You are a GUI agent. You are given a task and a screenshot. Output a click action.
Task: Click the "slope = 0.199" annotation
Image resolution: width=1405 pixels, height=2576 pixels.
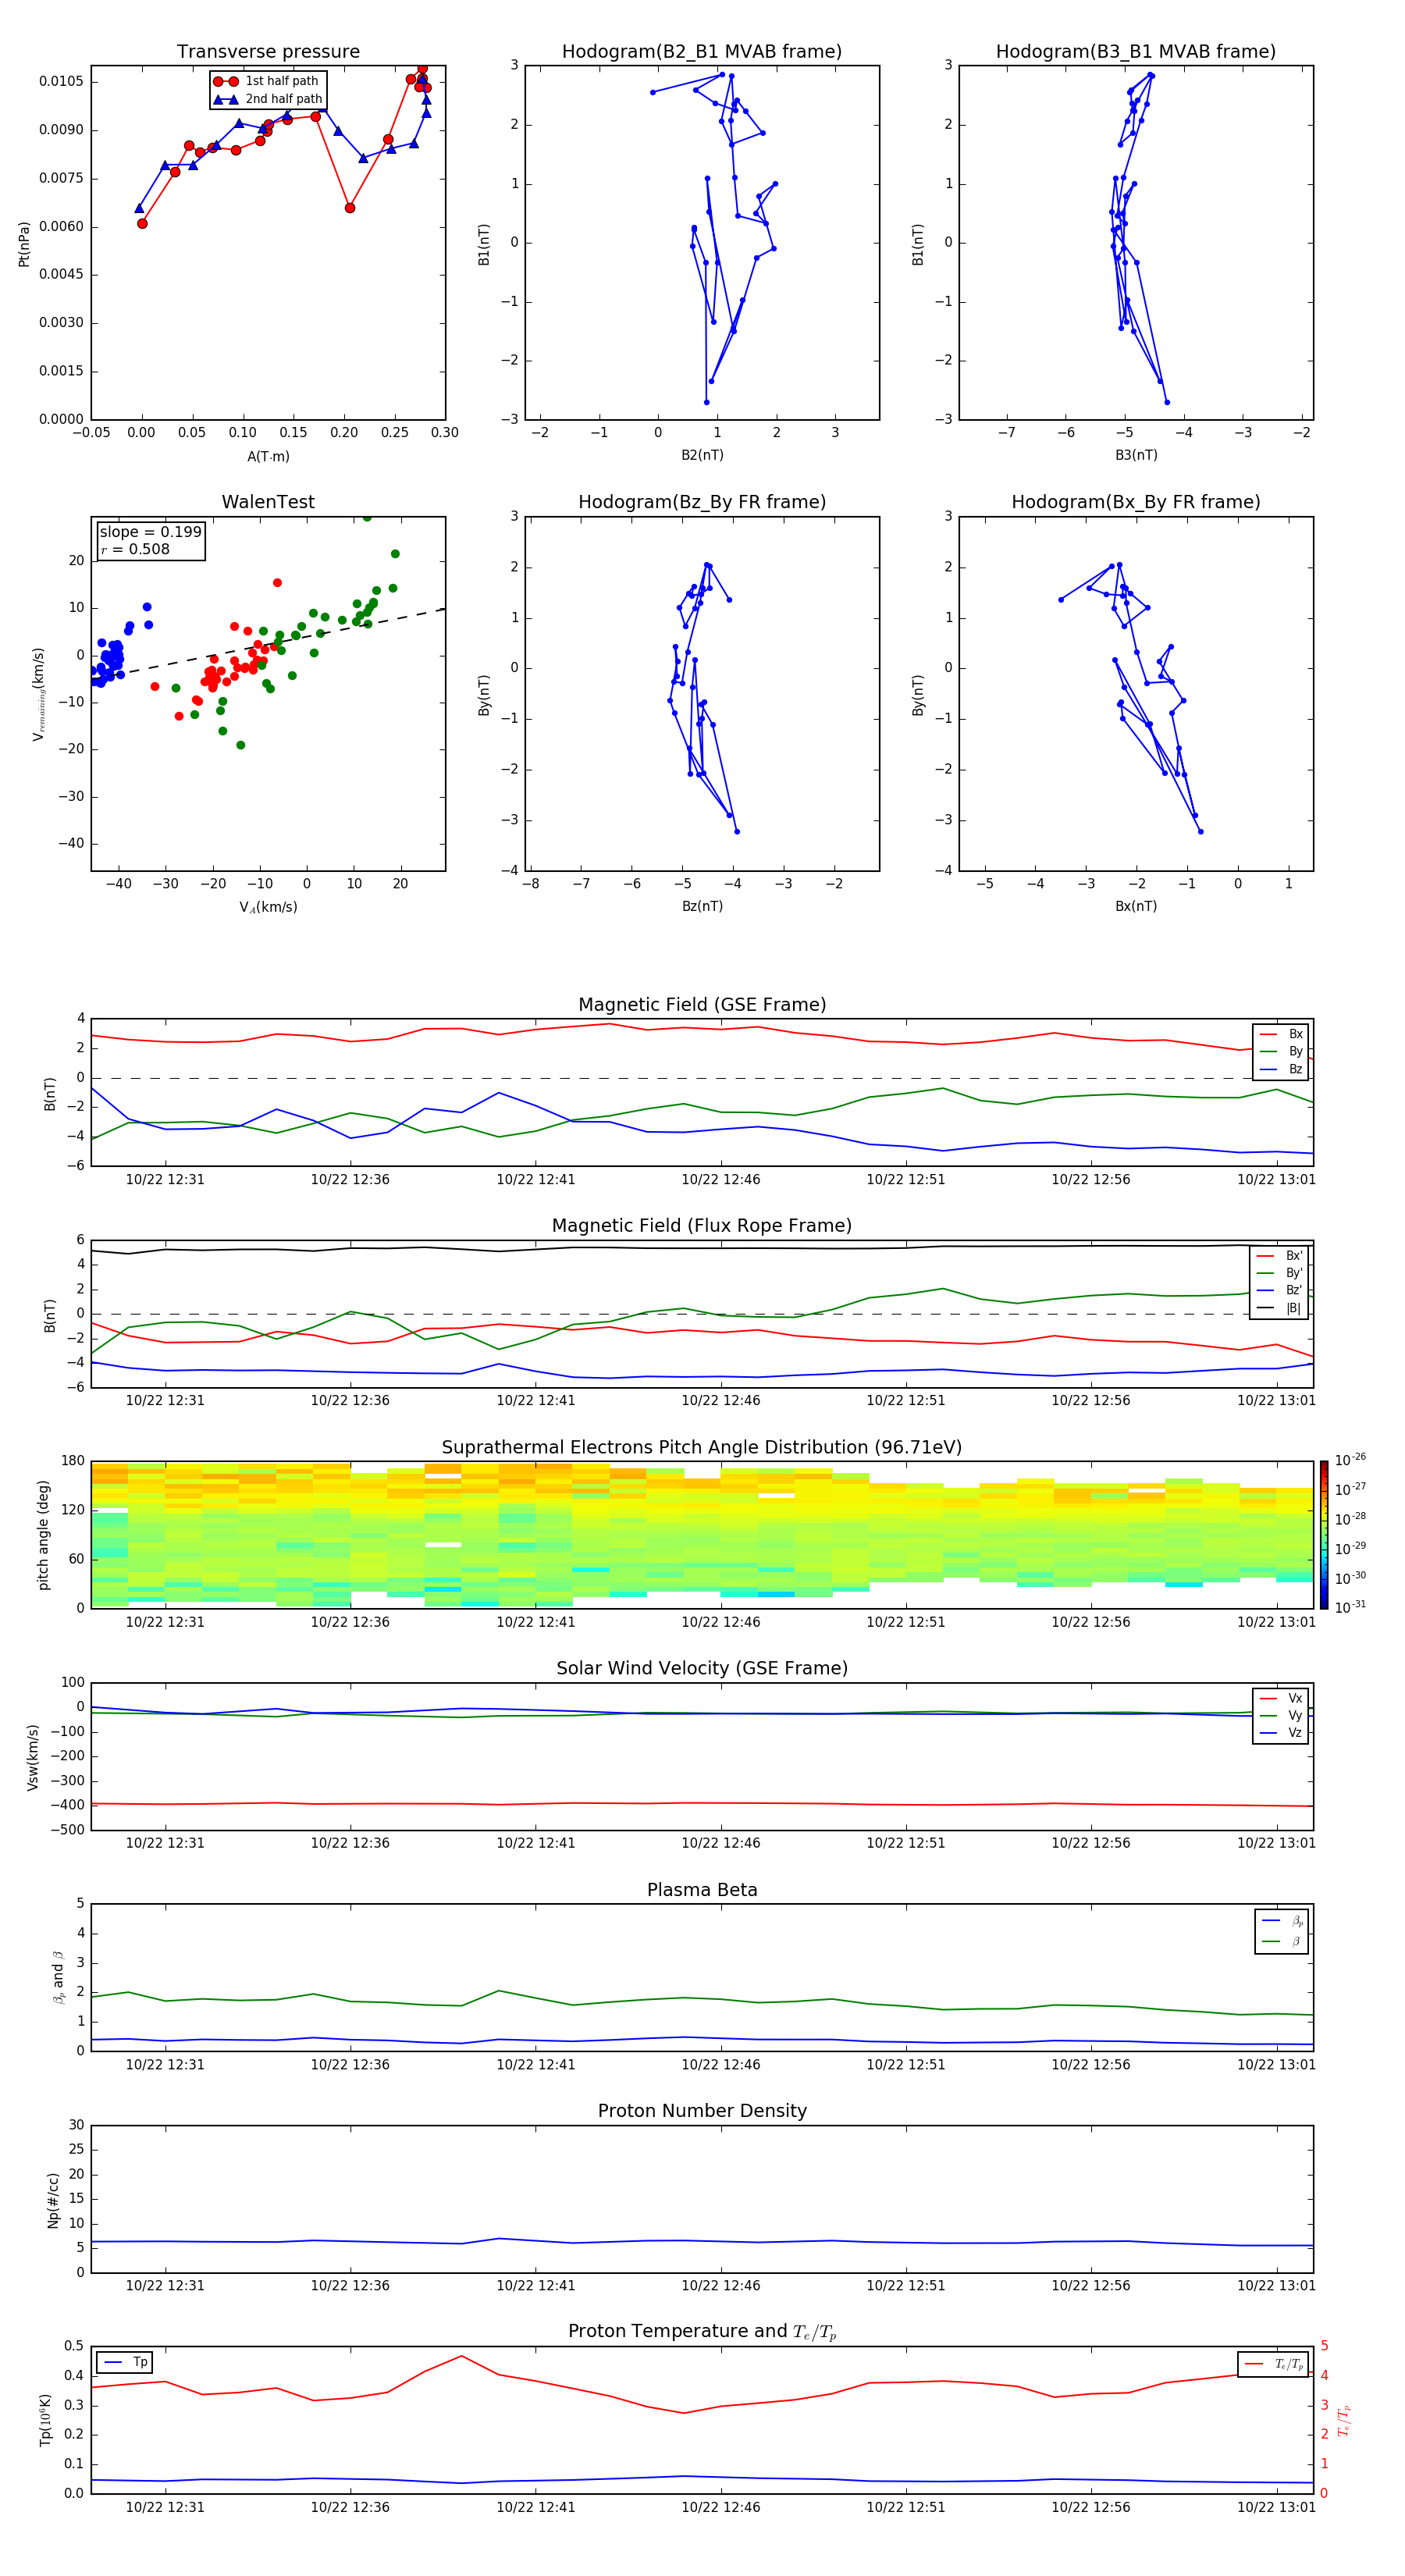[150, 532]
